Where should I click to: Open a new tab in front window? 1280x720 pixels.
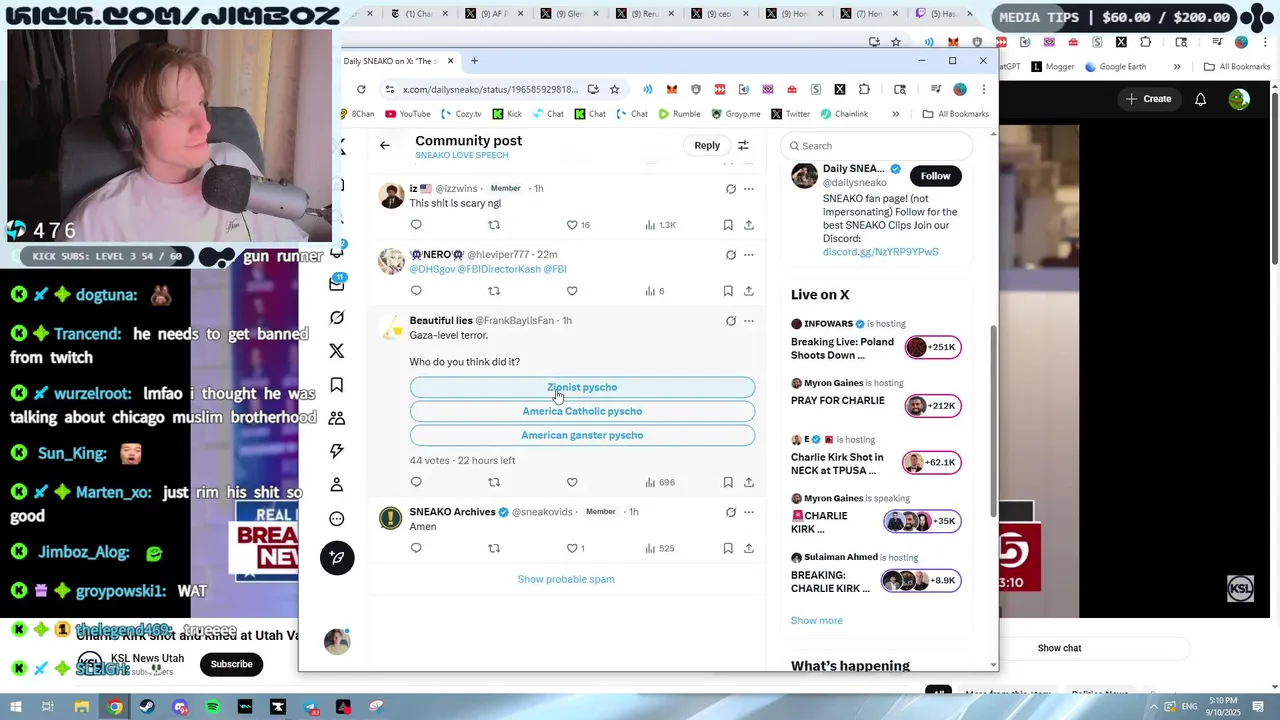click(474, 61)
